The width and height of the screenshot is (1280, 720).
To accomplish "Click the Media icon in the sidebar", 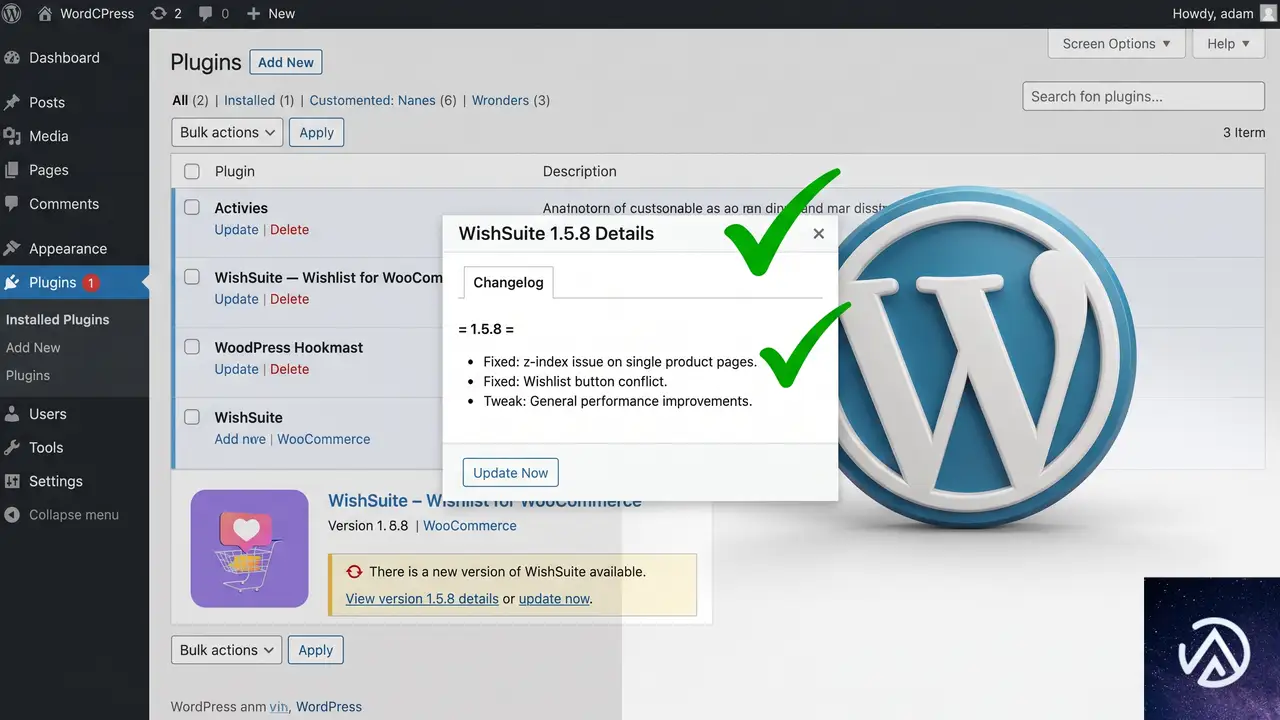I will coord(12,136).
